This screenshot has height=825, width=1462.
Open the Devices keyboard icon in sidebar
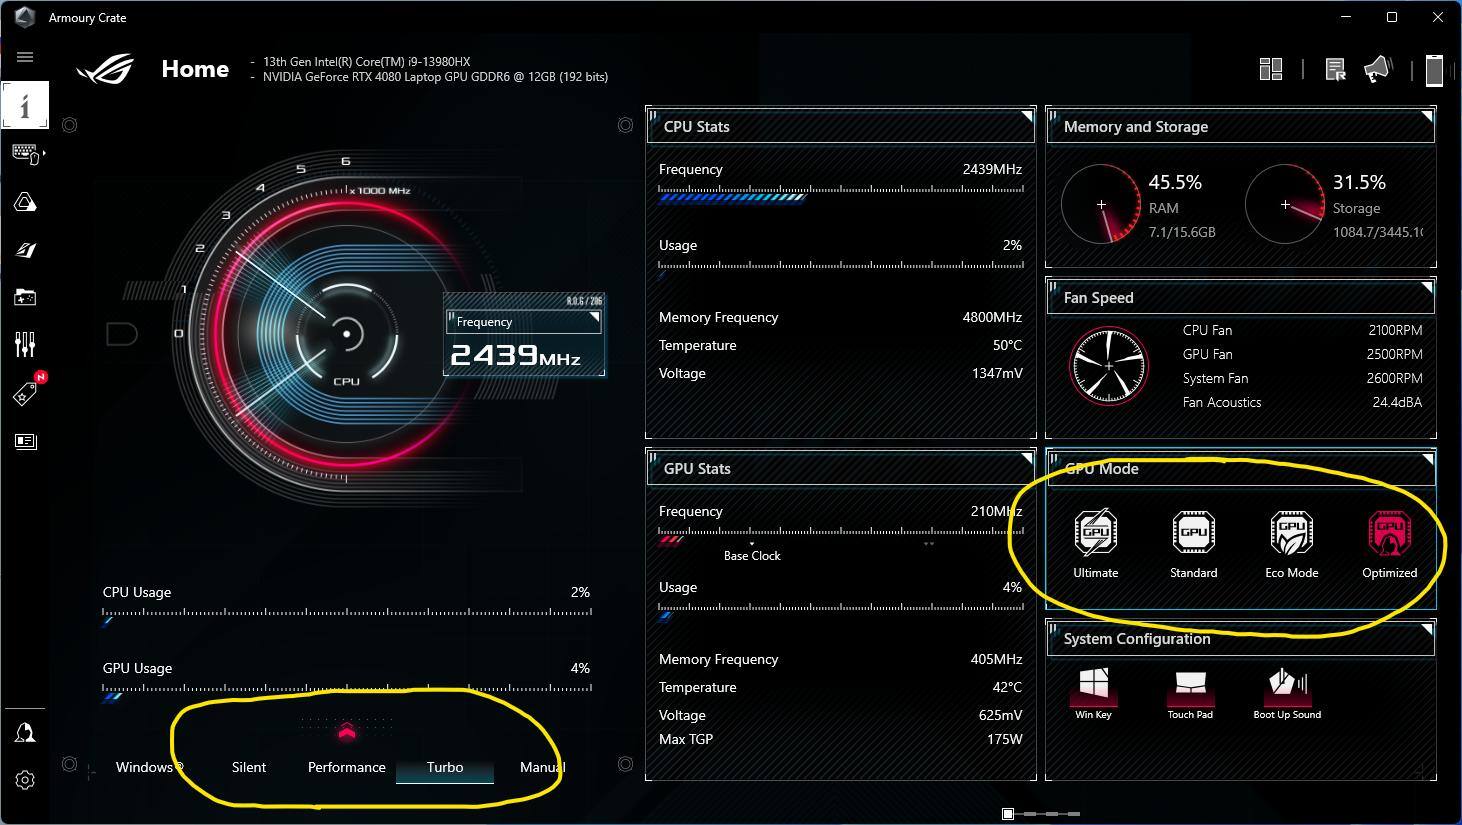(x=25, y=153)
